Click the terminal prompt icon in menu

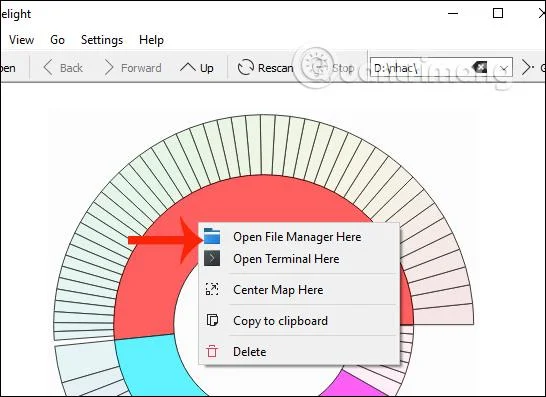pos(212,258)
